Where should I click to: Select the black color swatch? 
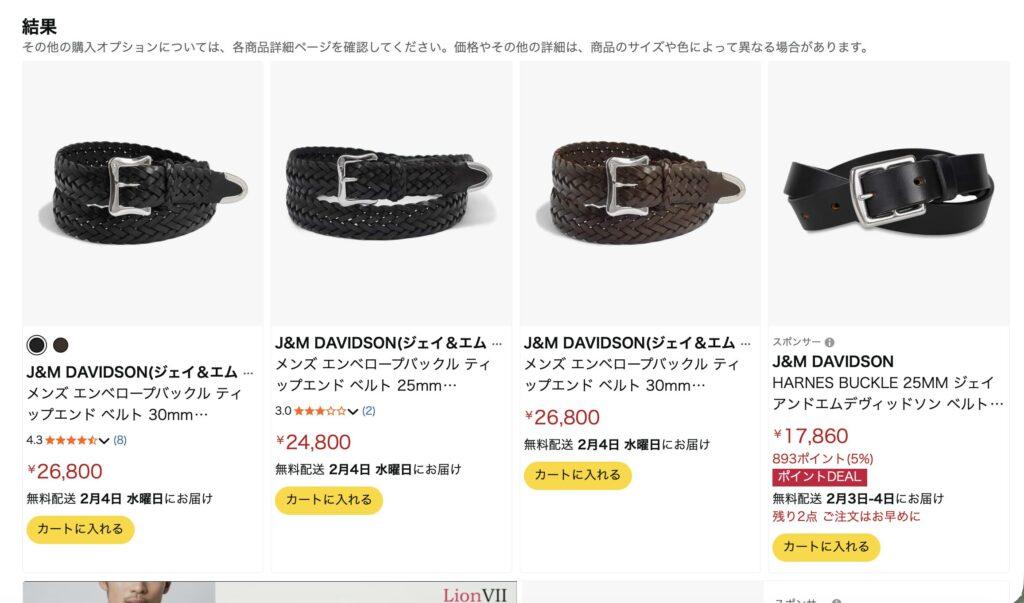[x=37, y=345]
